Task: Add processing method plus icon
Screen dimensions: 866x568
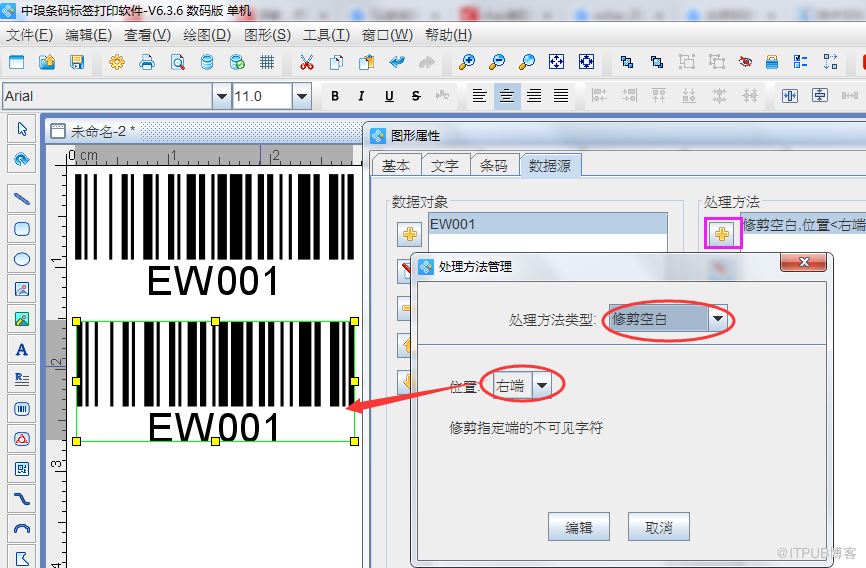Action: pyautogui.click(x=722, y=235)
